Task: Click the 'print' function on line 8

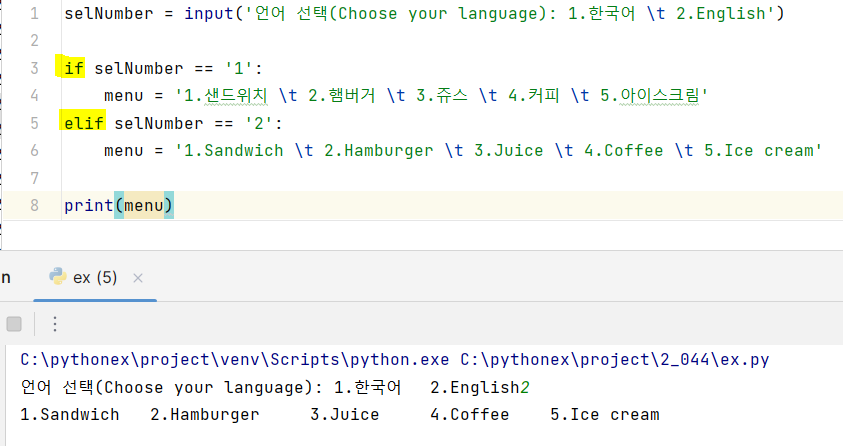Action: pyautogui.click(x=89, y=205)
